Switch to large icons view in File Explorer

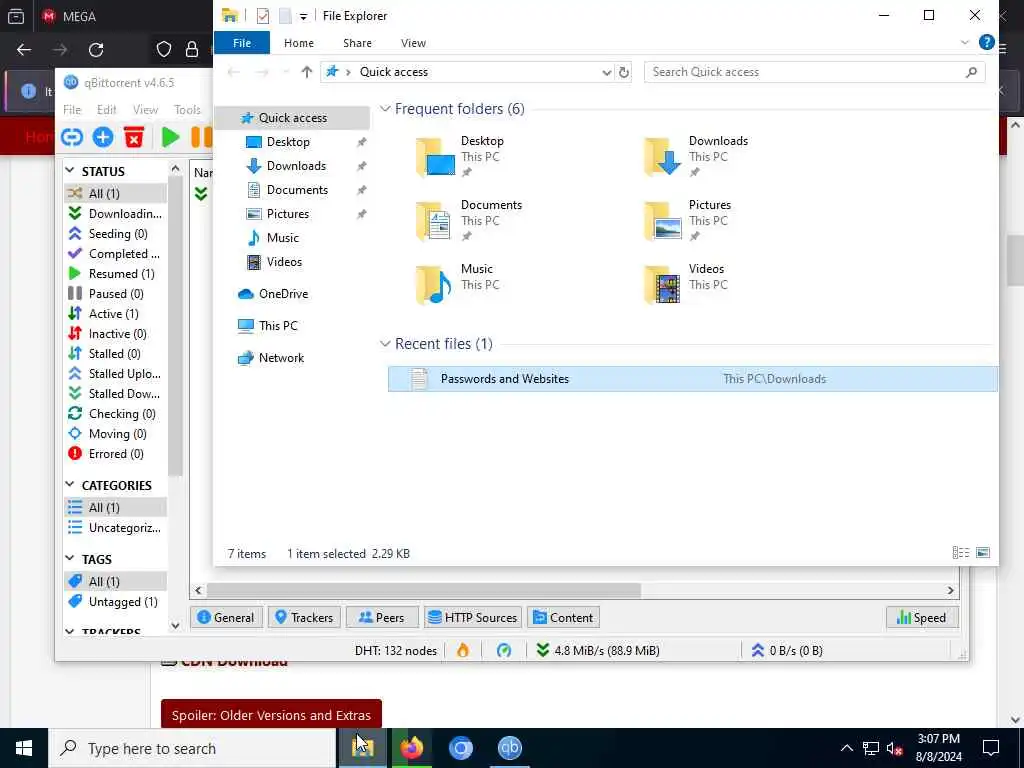pos(983,553)
